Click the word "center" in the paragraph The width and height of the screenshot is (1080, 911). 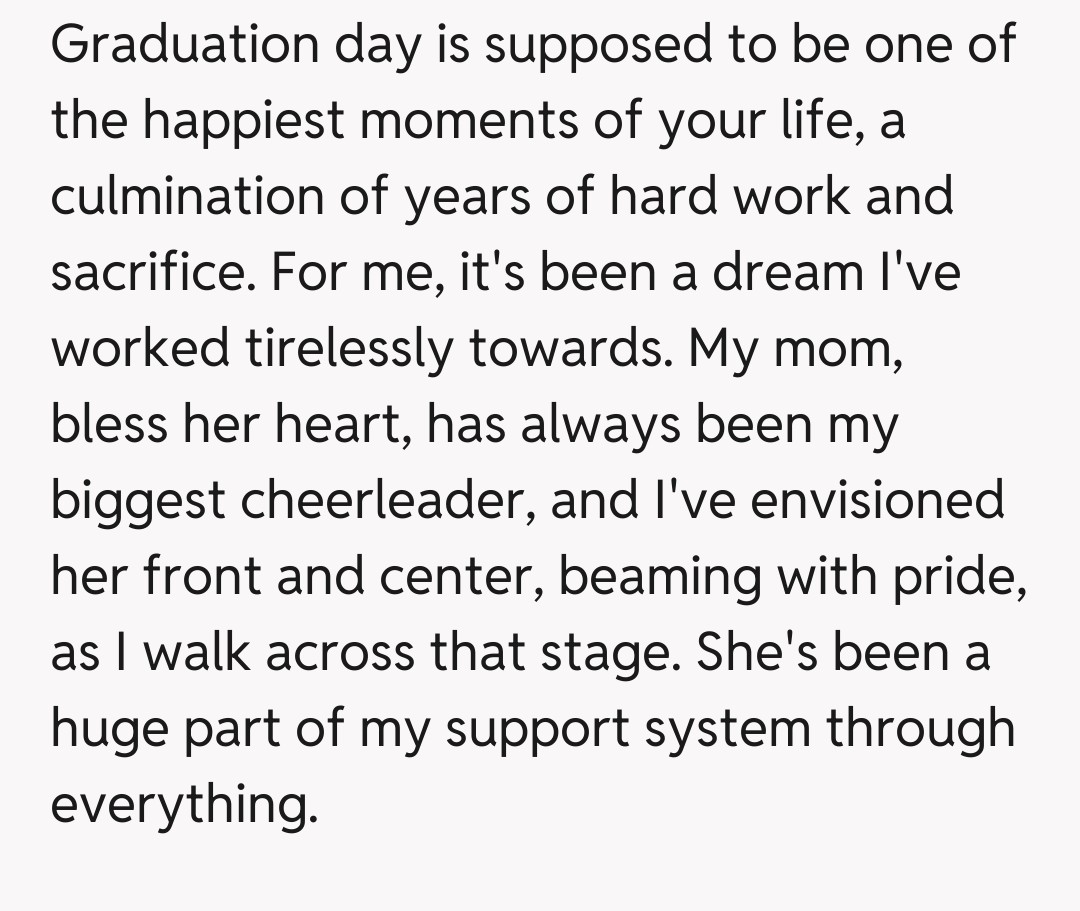click(x=474, y=575)
